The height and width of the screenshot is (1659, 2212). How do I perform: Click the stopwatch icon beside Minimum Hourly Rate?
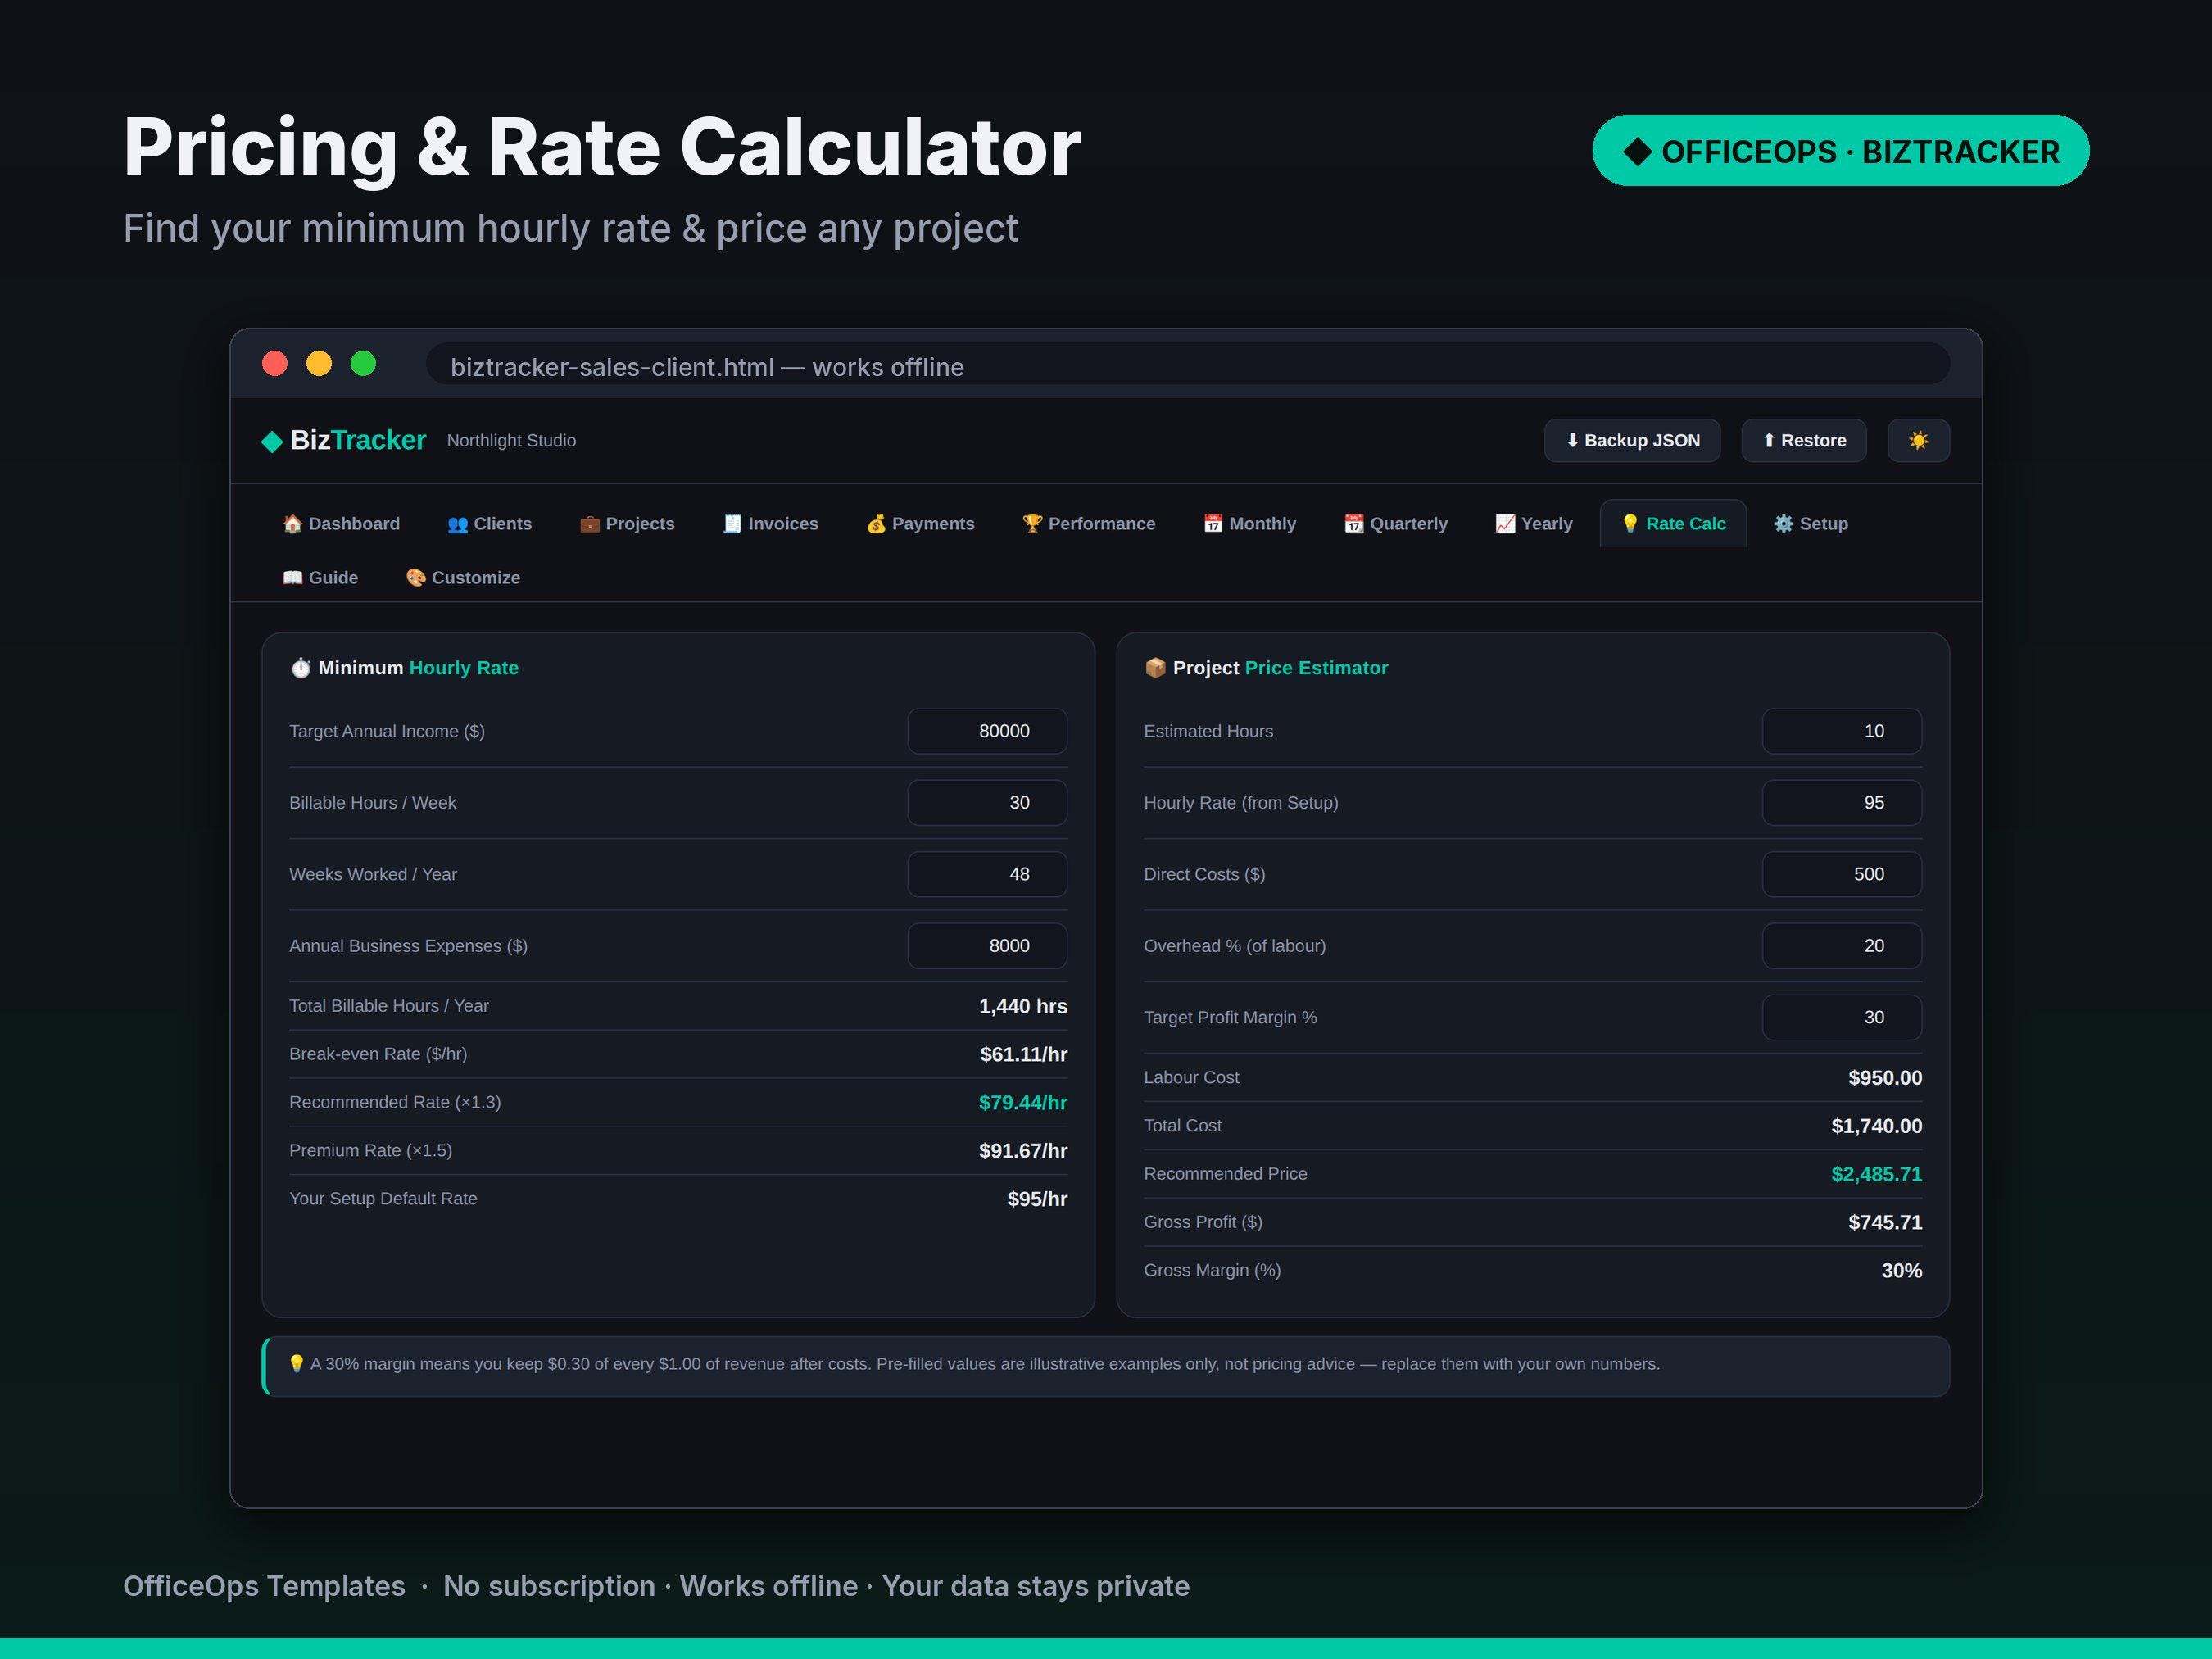[301, 668]
